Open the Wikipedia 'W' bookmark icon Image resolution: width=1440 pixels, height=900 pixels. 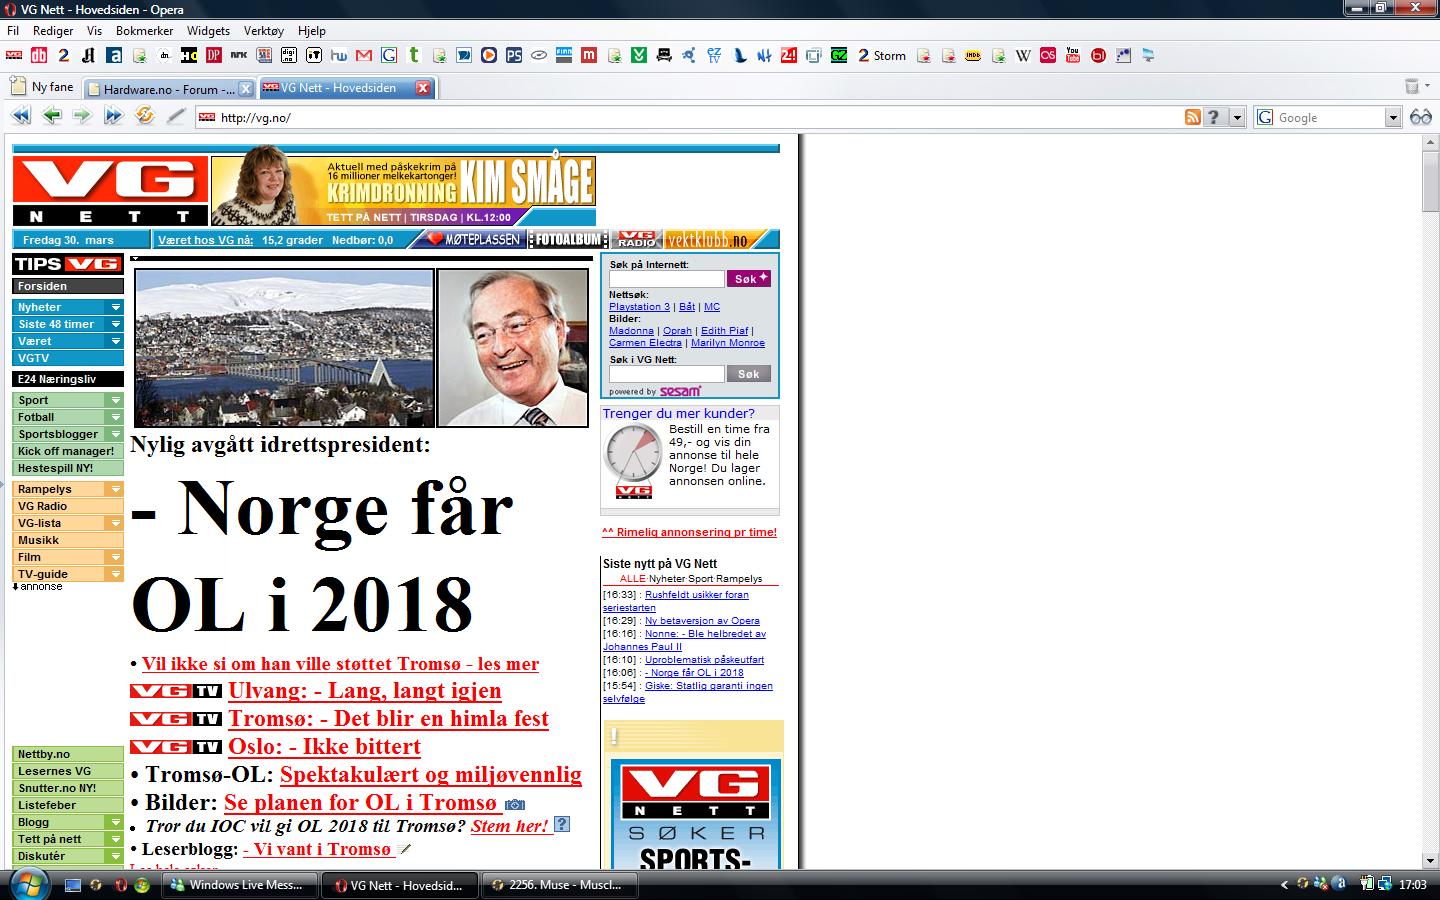[1023, 55]
